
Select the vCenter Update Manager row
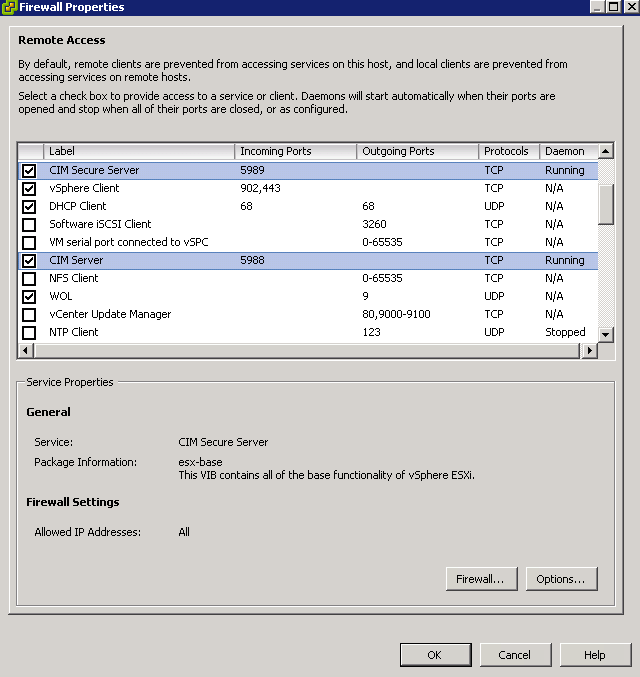(x=110, y=315)
